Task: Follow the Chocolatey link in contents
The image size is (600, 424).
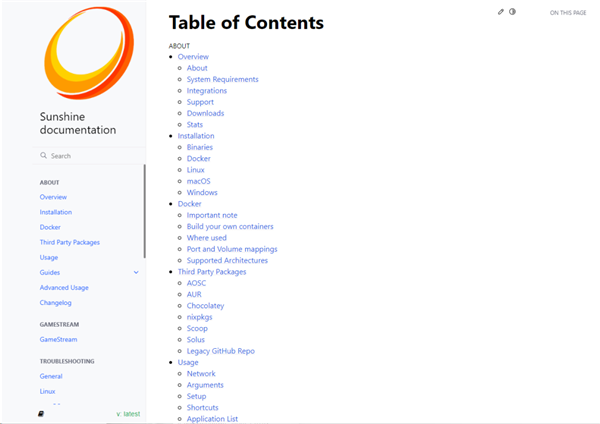Action: pyautogui.click(x=205, y=306)
